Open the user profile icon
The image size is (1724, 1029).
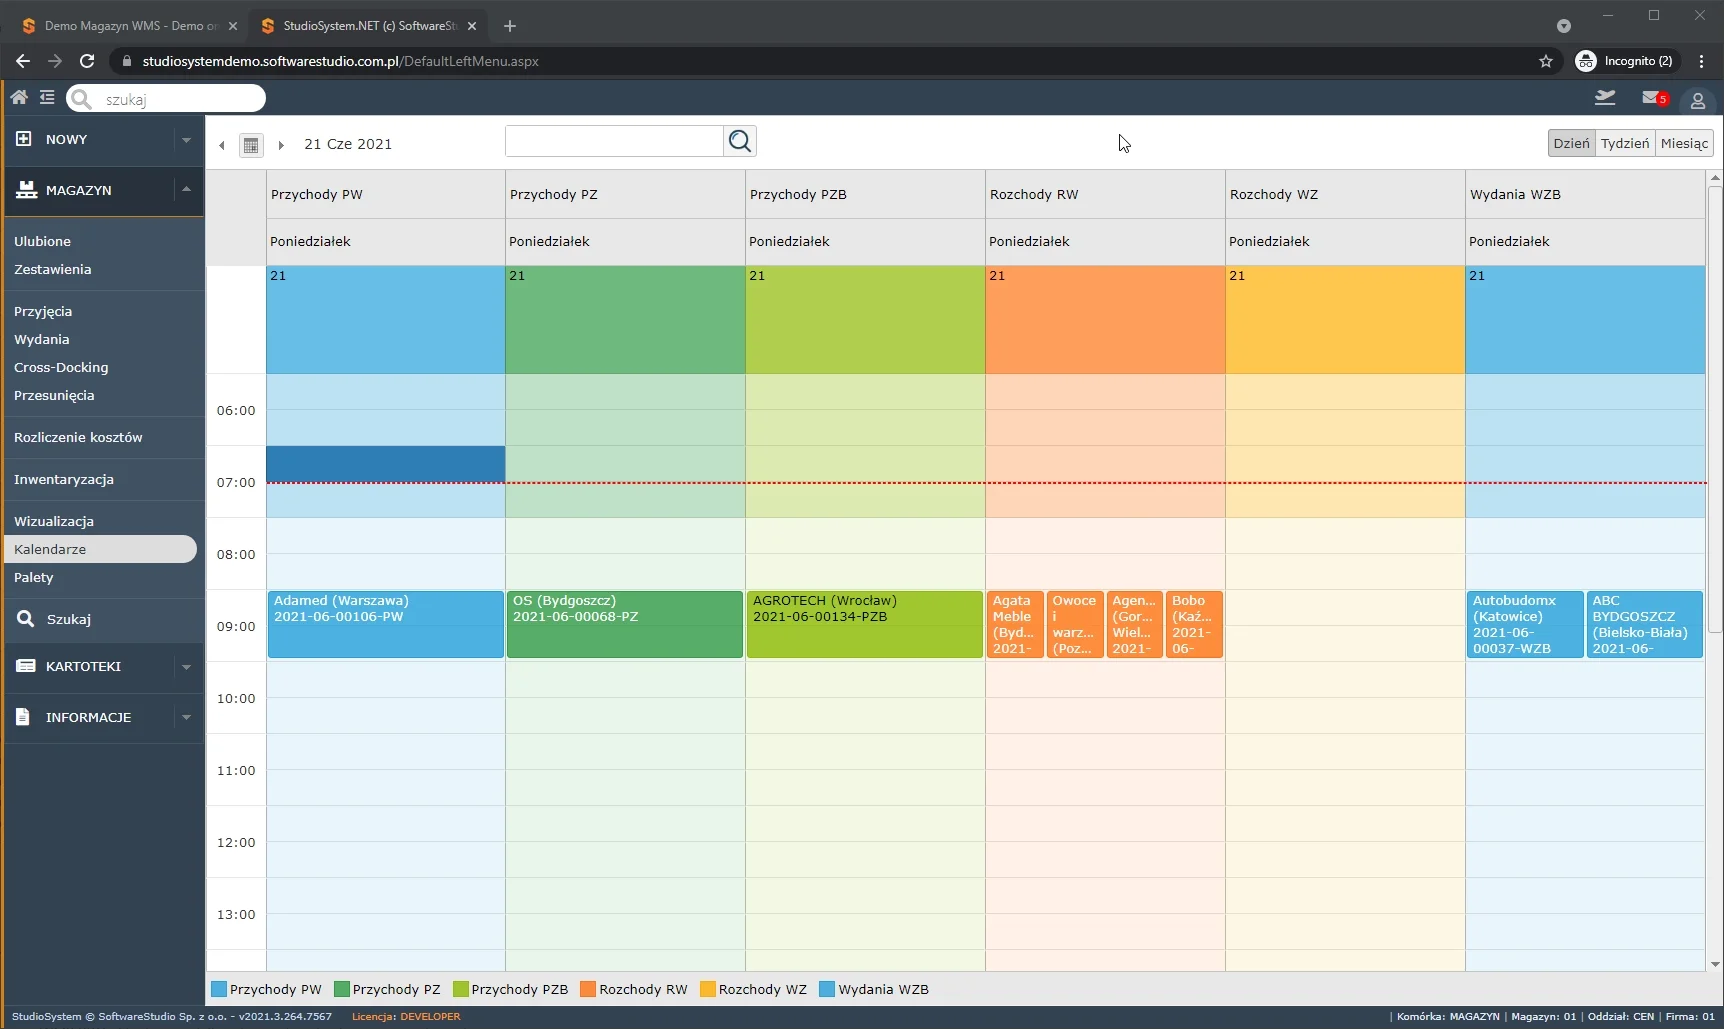point(1697,101)
